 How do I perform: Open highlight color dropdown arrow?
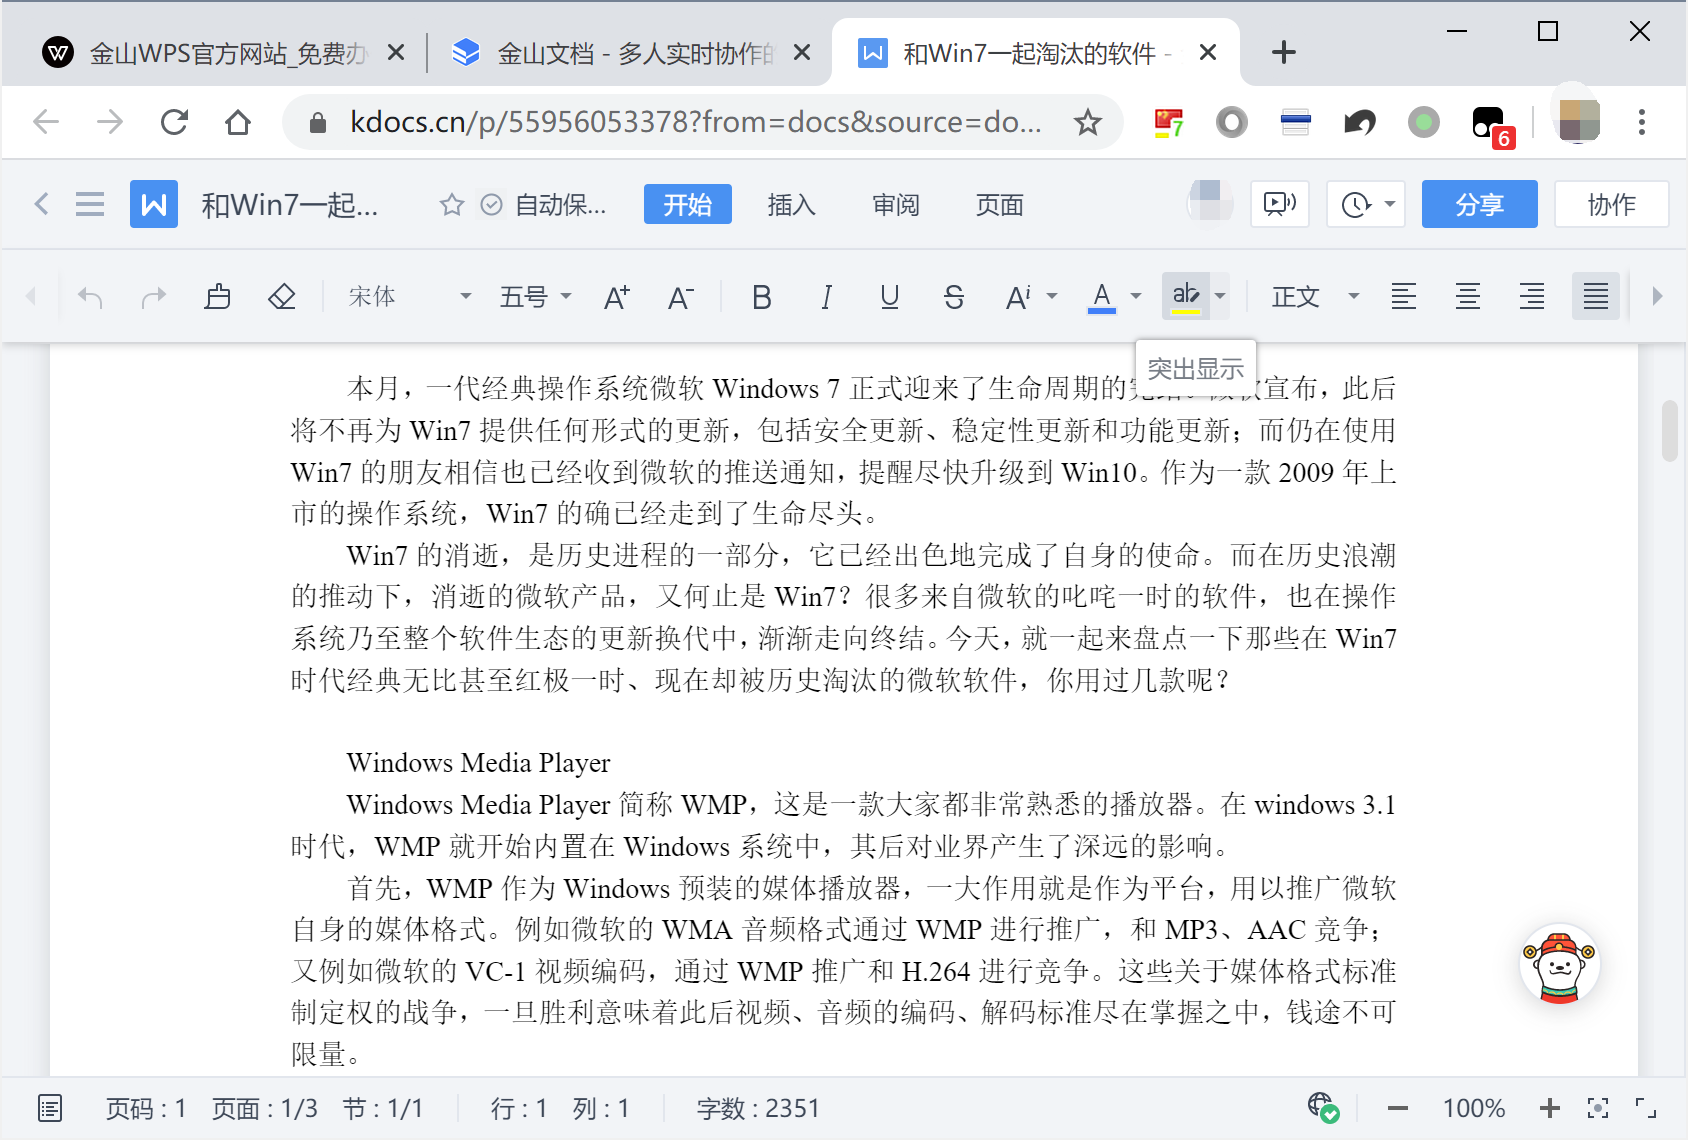coord(1220,297)
